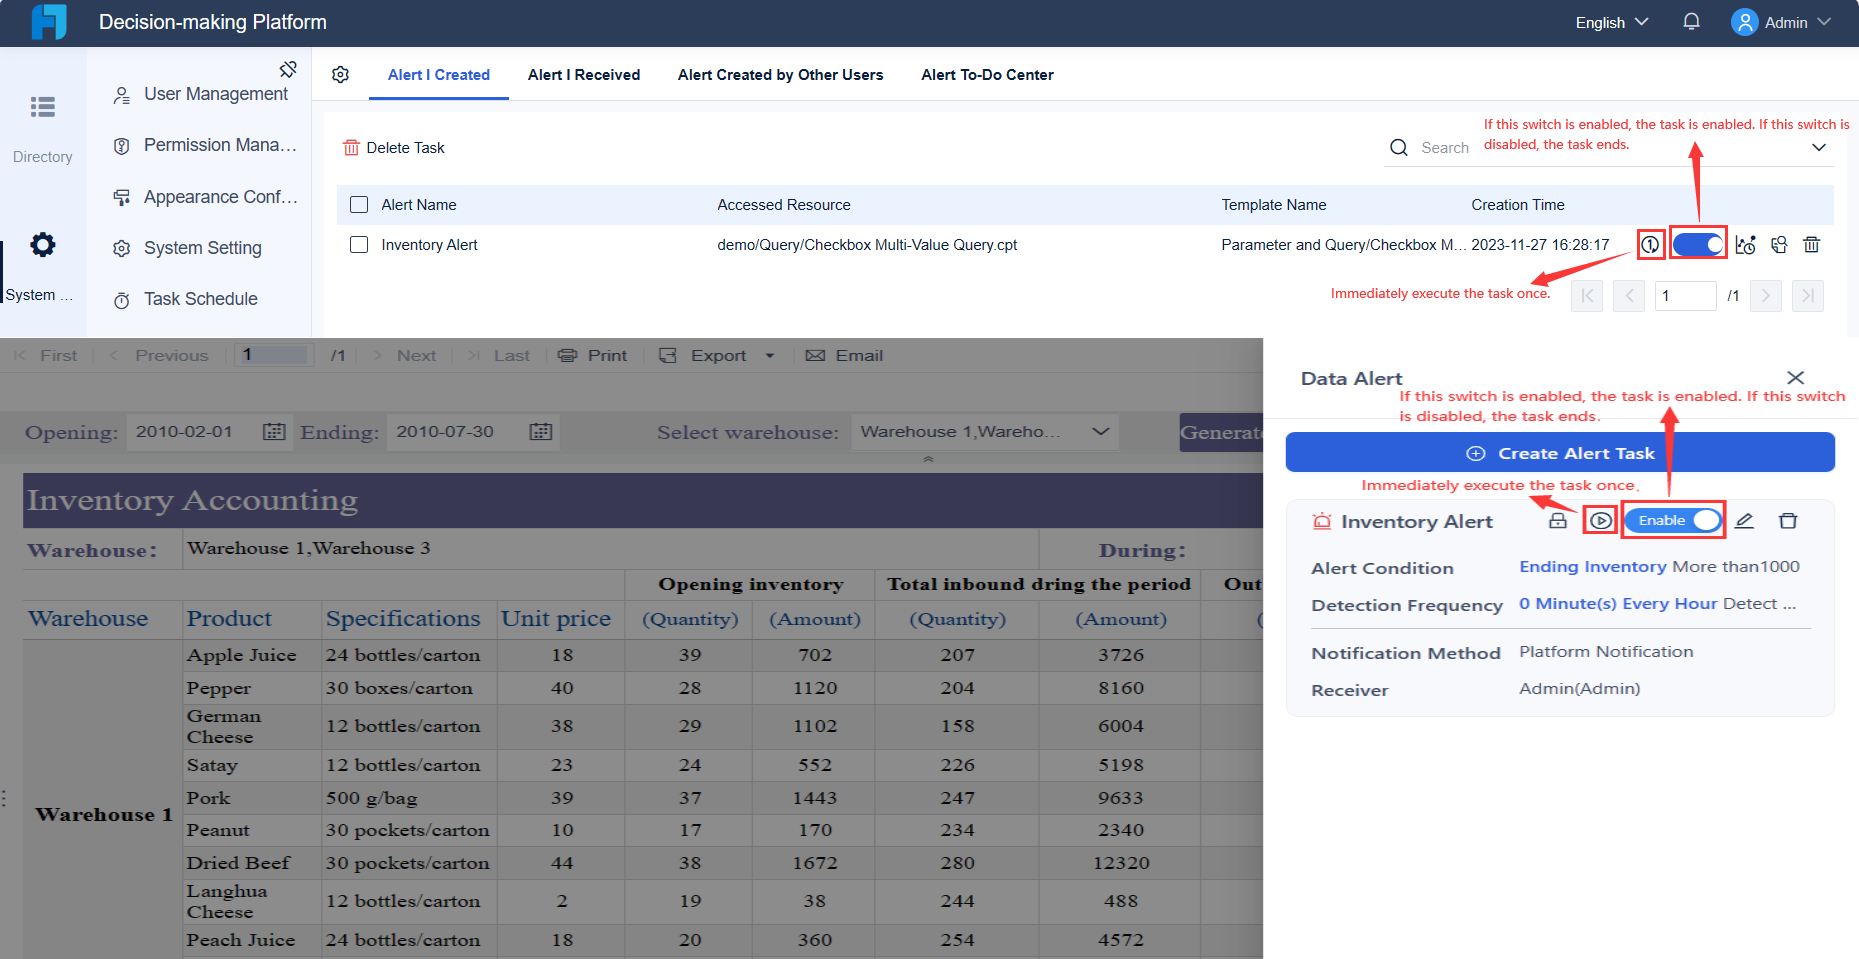The height and width of the screenshot is (959, 1859).
Task: Expand the Select warehouse dropdown
Action: pos(1100,431)
